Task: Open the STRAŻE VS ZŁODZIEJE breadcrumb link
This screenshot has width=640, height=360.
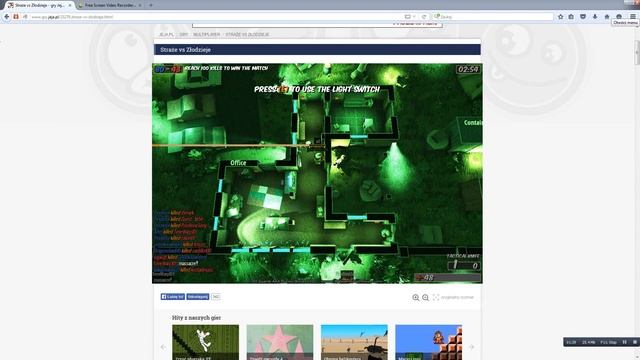Action: click(247, 35)
